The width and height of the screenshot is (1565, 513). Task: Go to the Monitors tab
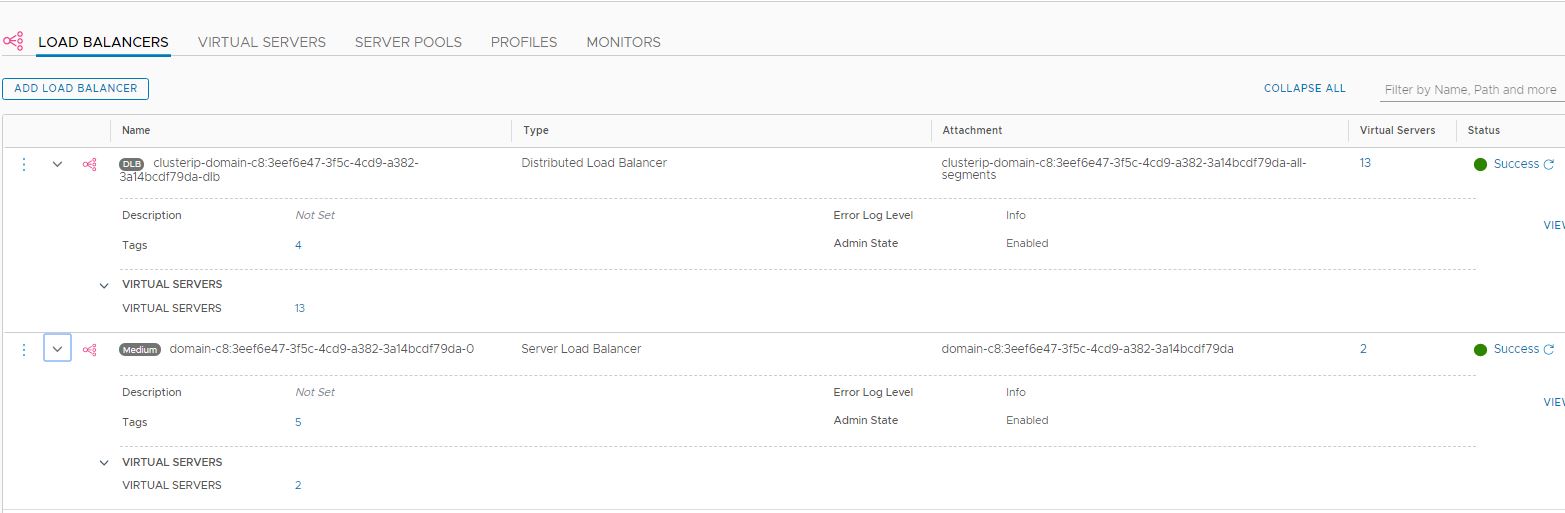623,42
